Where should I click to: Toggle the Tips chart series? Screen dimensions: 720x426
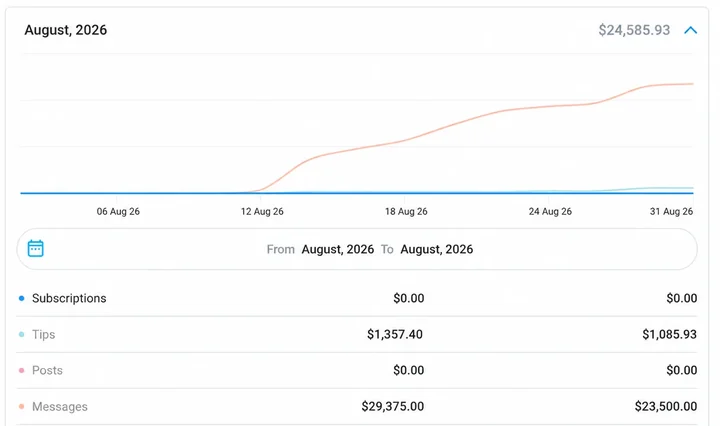(43, 334)
